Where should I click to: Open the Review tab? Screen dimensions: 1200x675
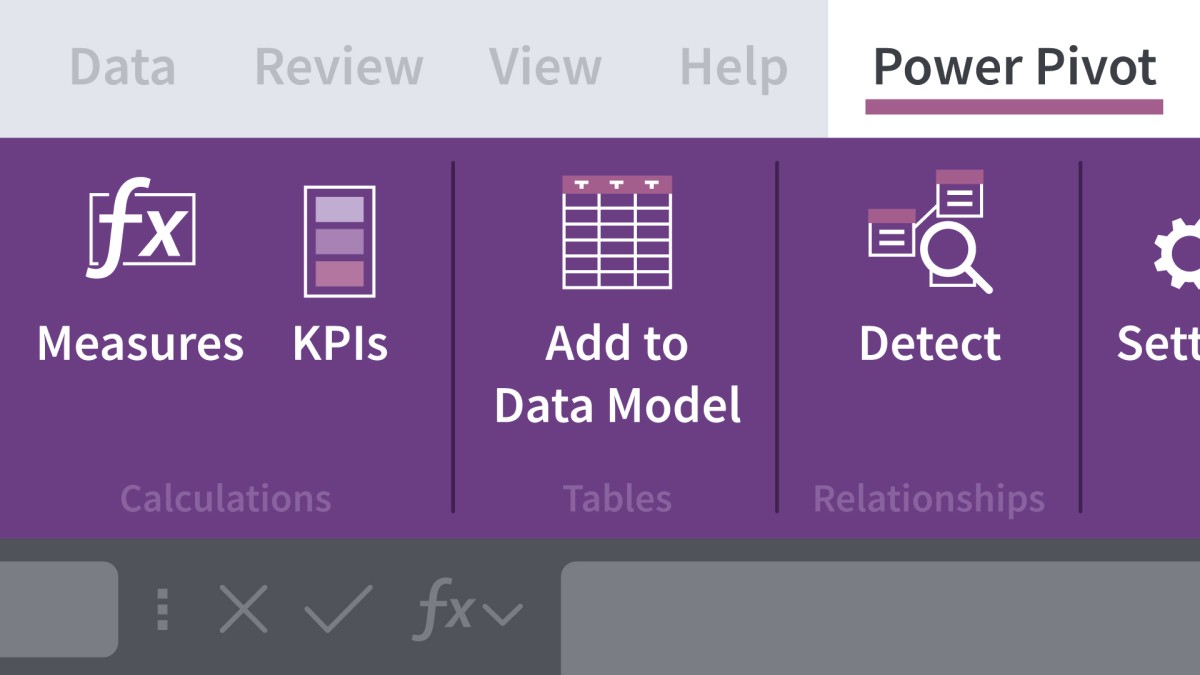(339, 68)
